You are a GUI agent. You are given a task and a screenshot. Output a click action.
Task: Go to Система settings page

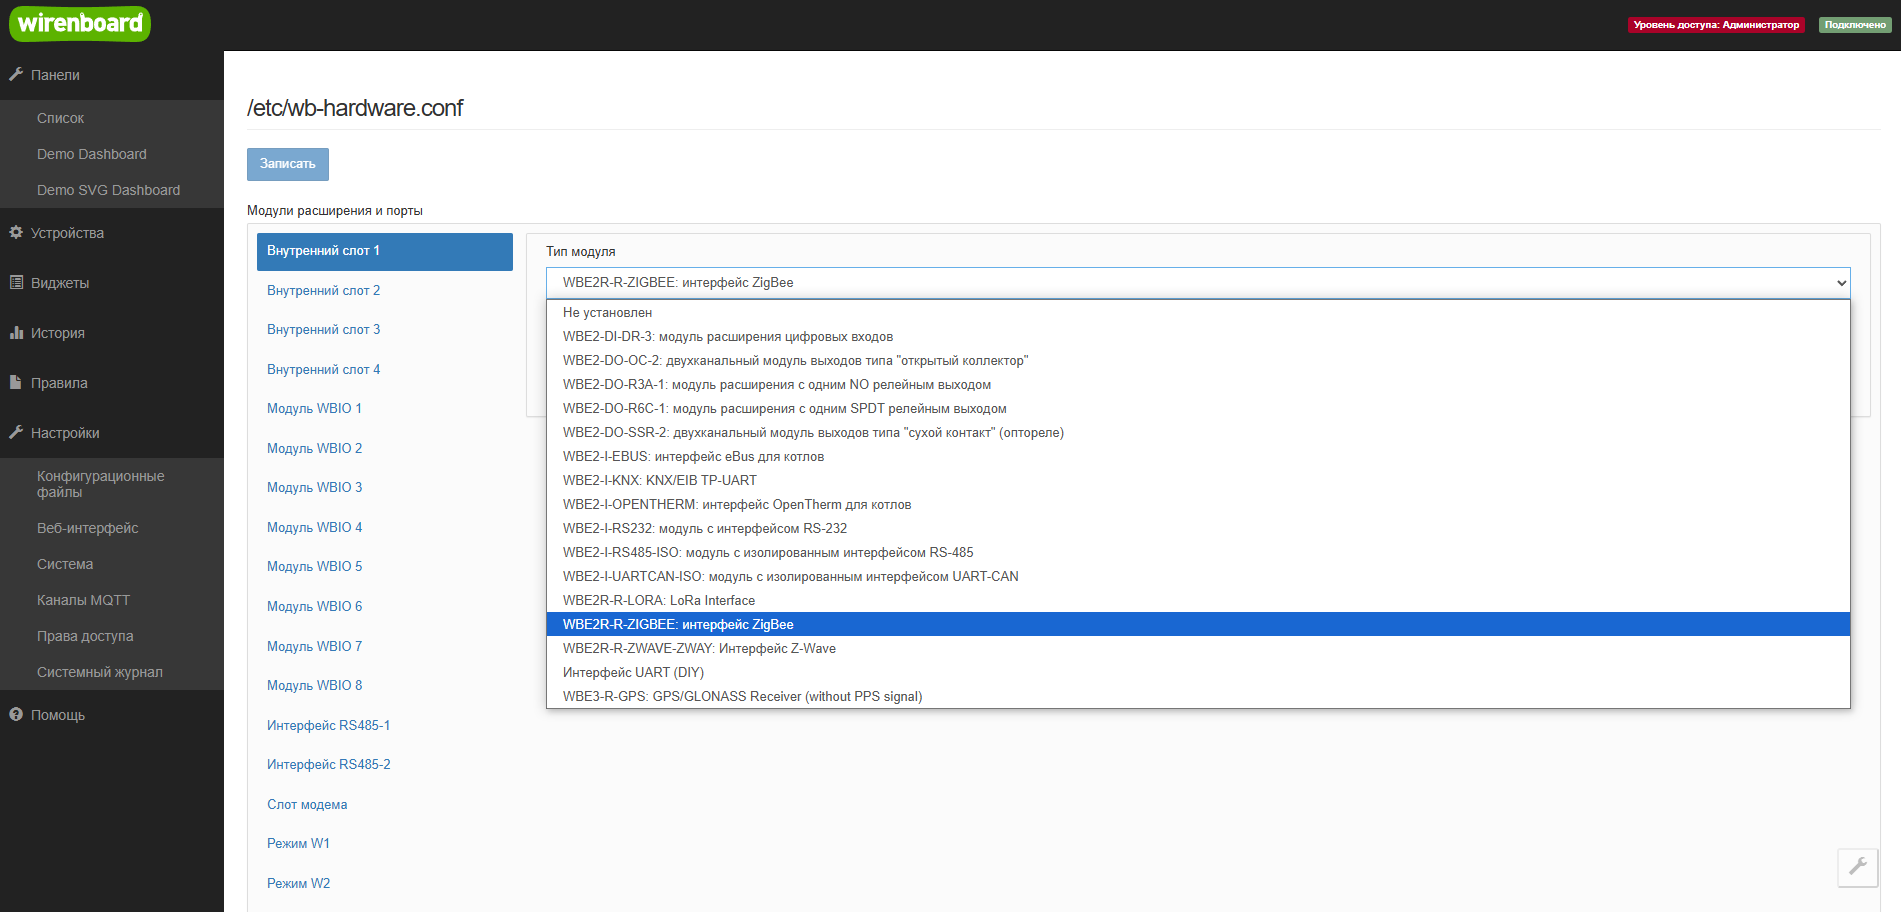(112, 564)
